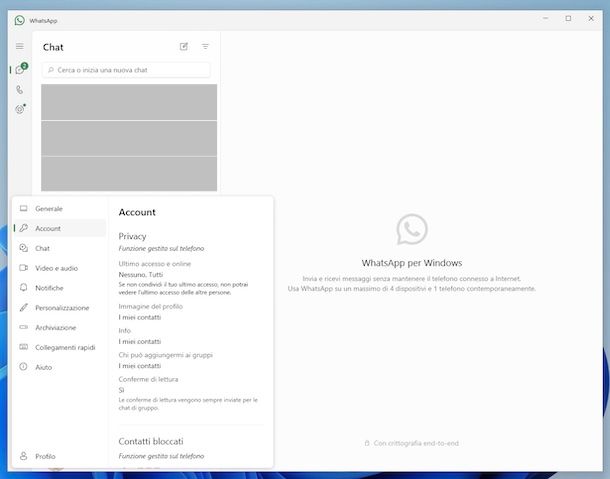
Task: Click the 'Nessuno, Tutti' value
Action: click(x=140, y=275)
